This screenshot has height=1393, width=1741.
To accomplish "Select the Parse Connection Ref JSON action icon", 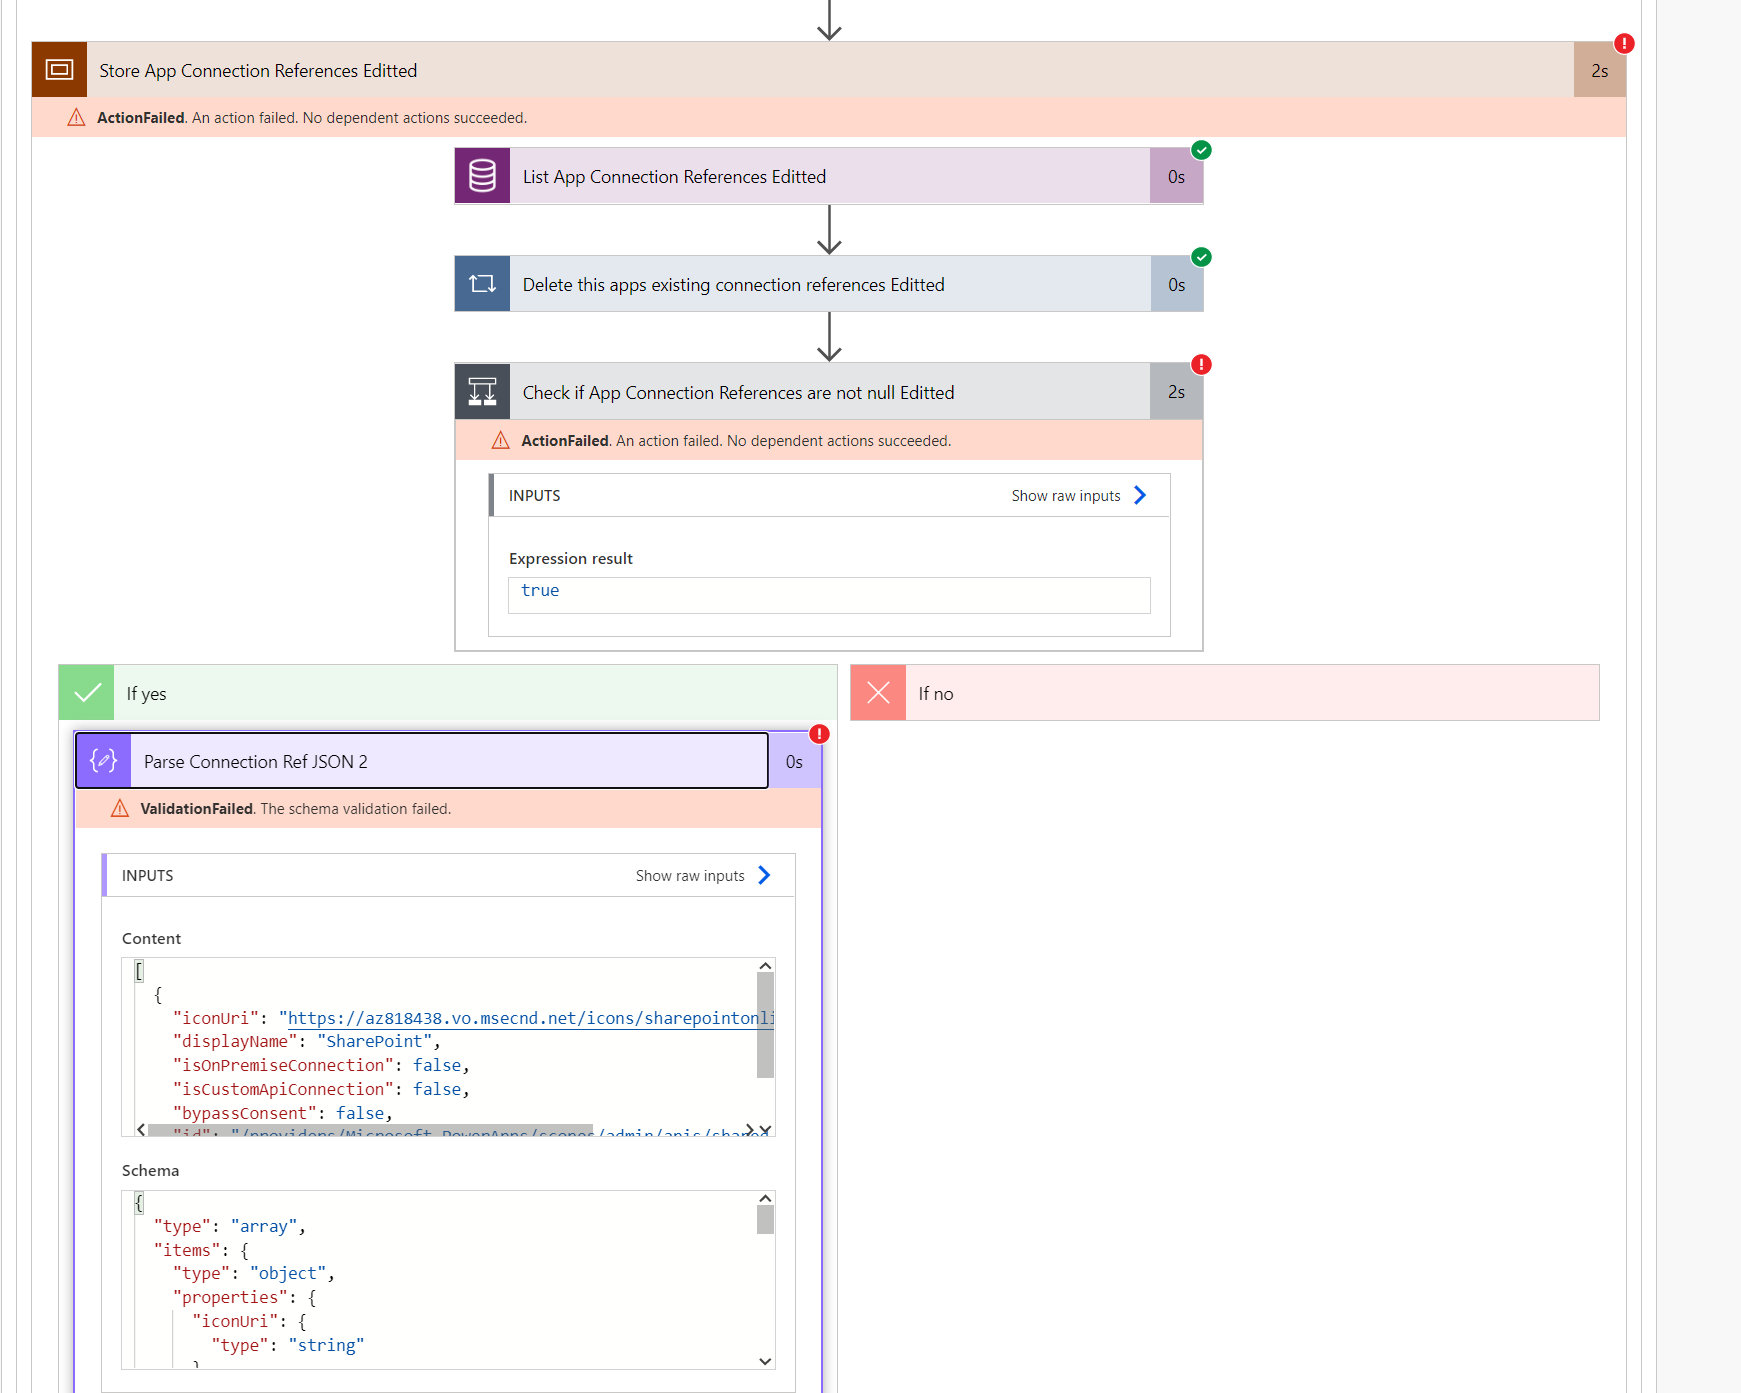I will tap(103, 760).
